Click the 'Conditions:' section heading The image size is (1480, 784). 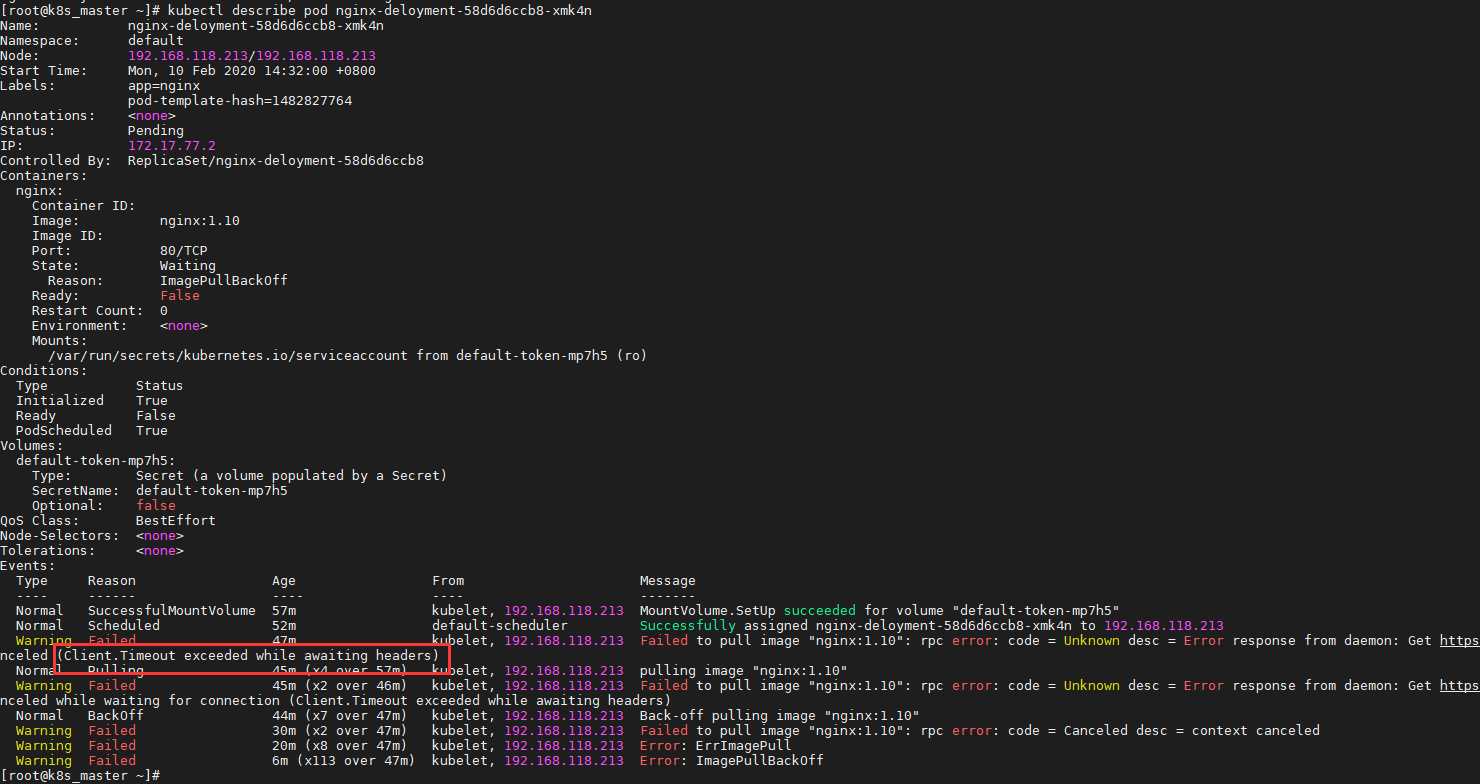[44, 370]
